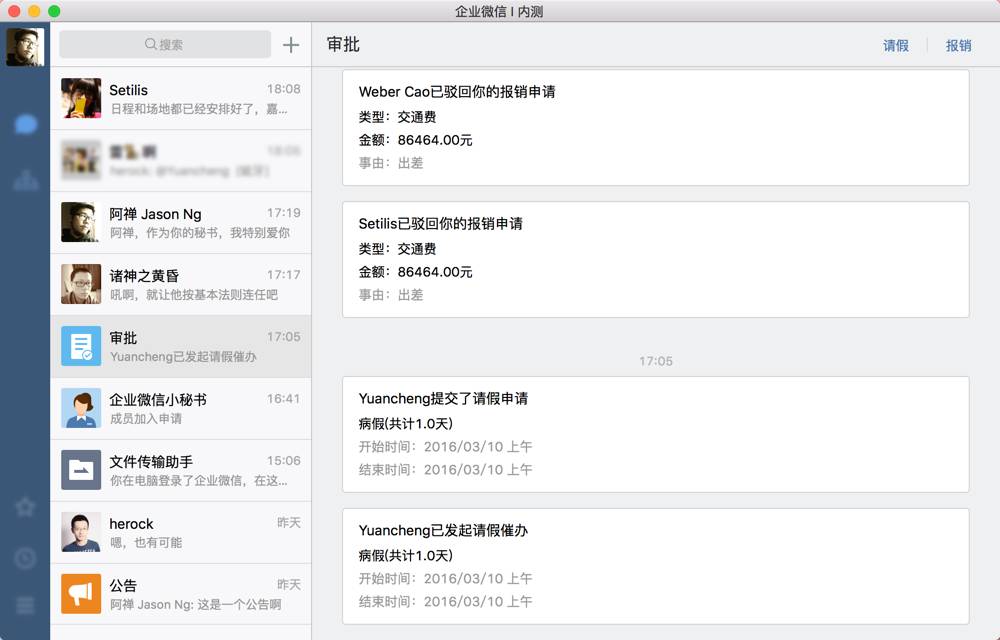
Task: Click the 审批 approval document icon
Action: point(81,346)
